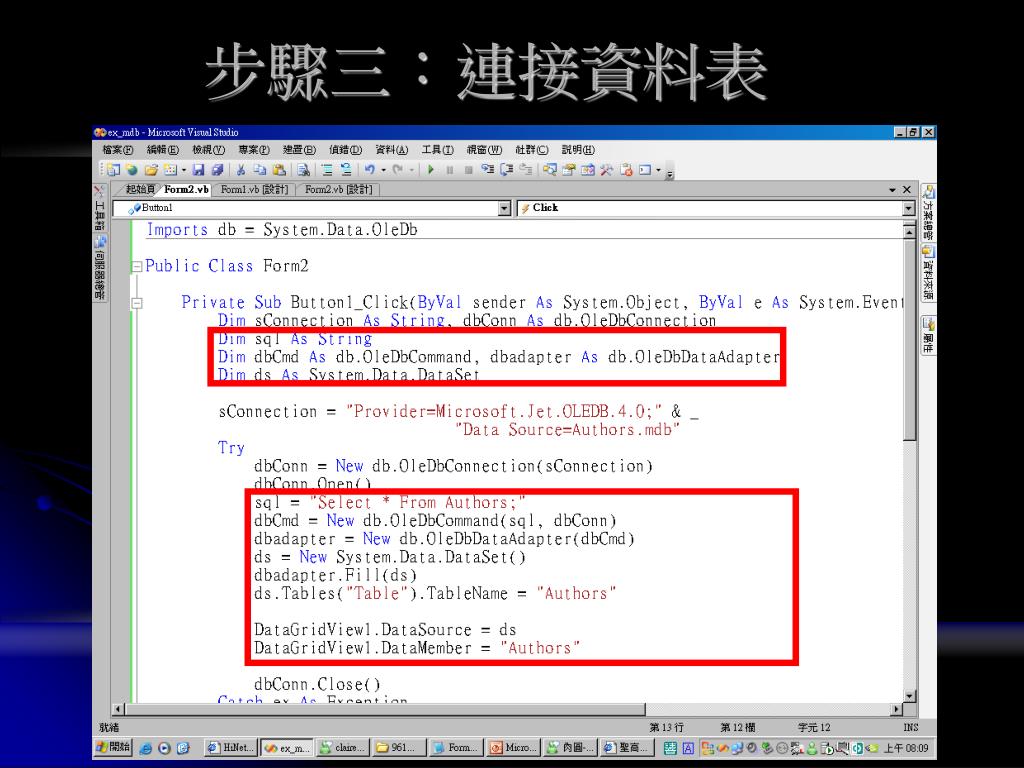The width and height of the screenshot is (1024, 768).
Task: Switch to the Form2.vb [設計] tab
Action: tap(338, 189)
